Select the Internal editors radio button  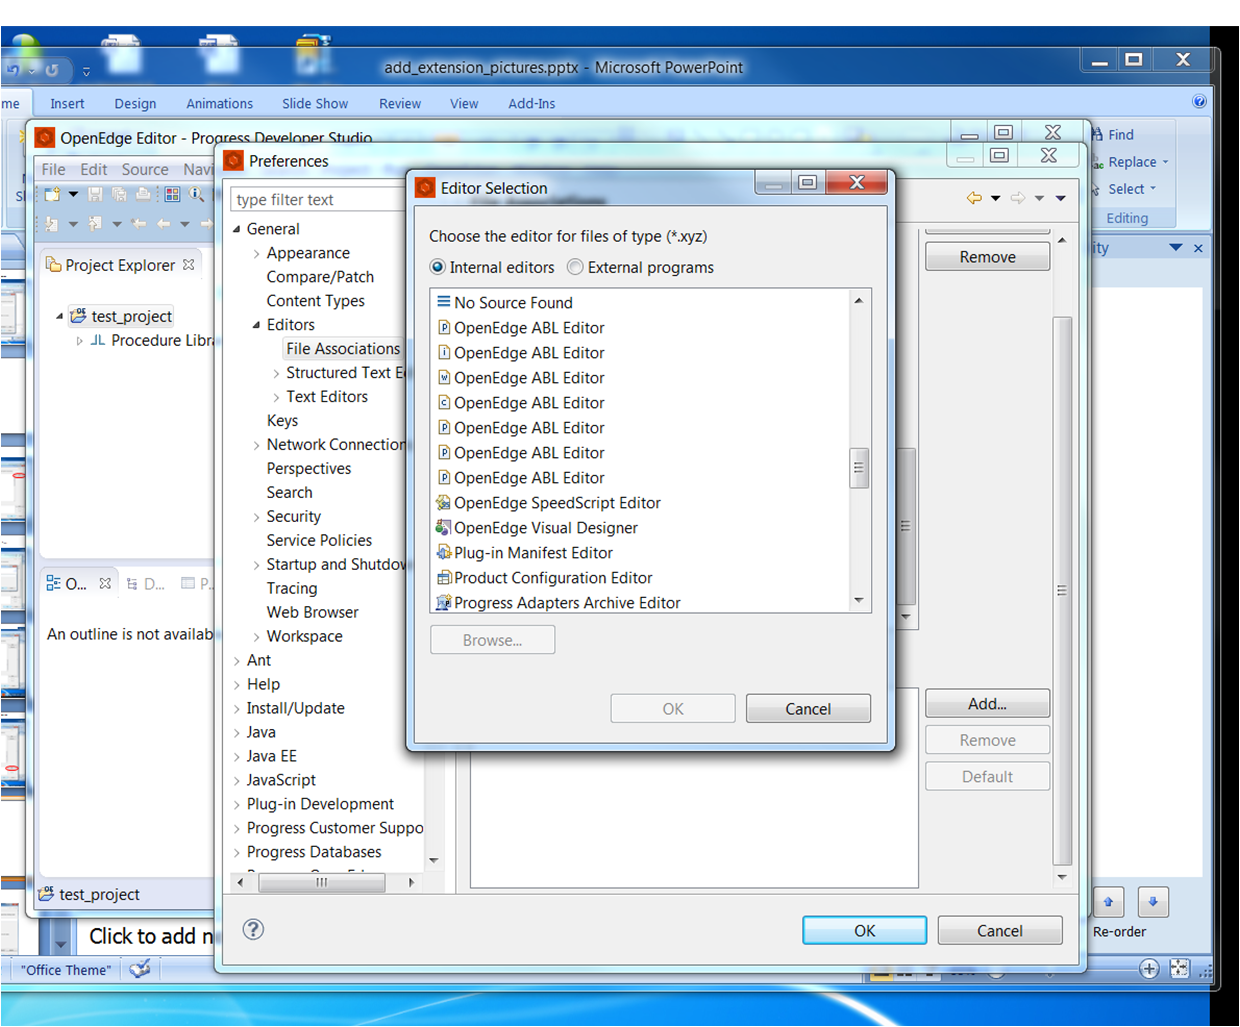tap(436, 267)
